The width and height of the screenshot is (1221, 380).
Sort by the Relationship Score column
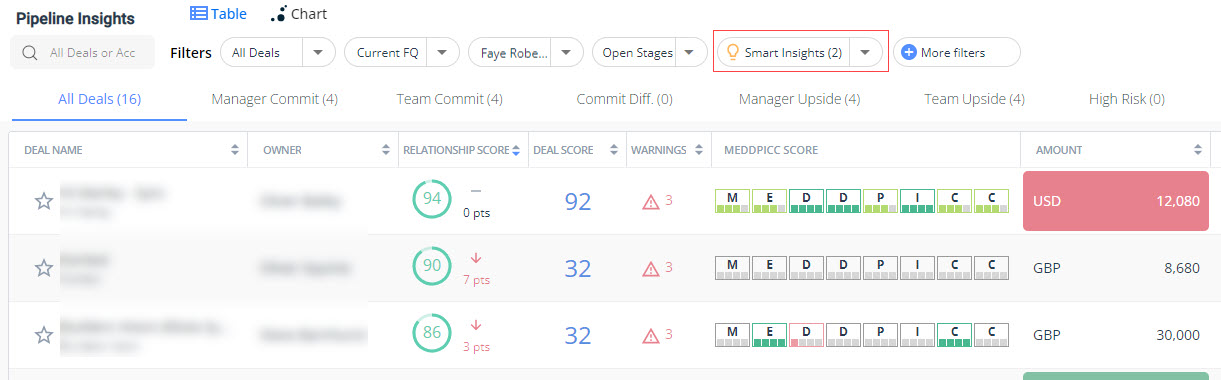pyautogui.click(x=516, y=150)
